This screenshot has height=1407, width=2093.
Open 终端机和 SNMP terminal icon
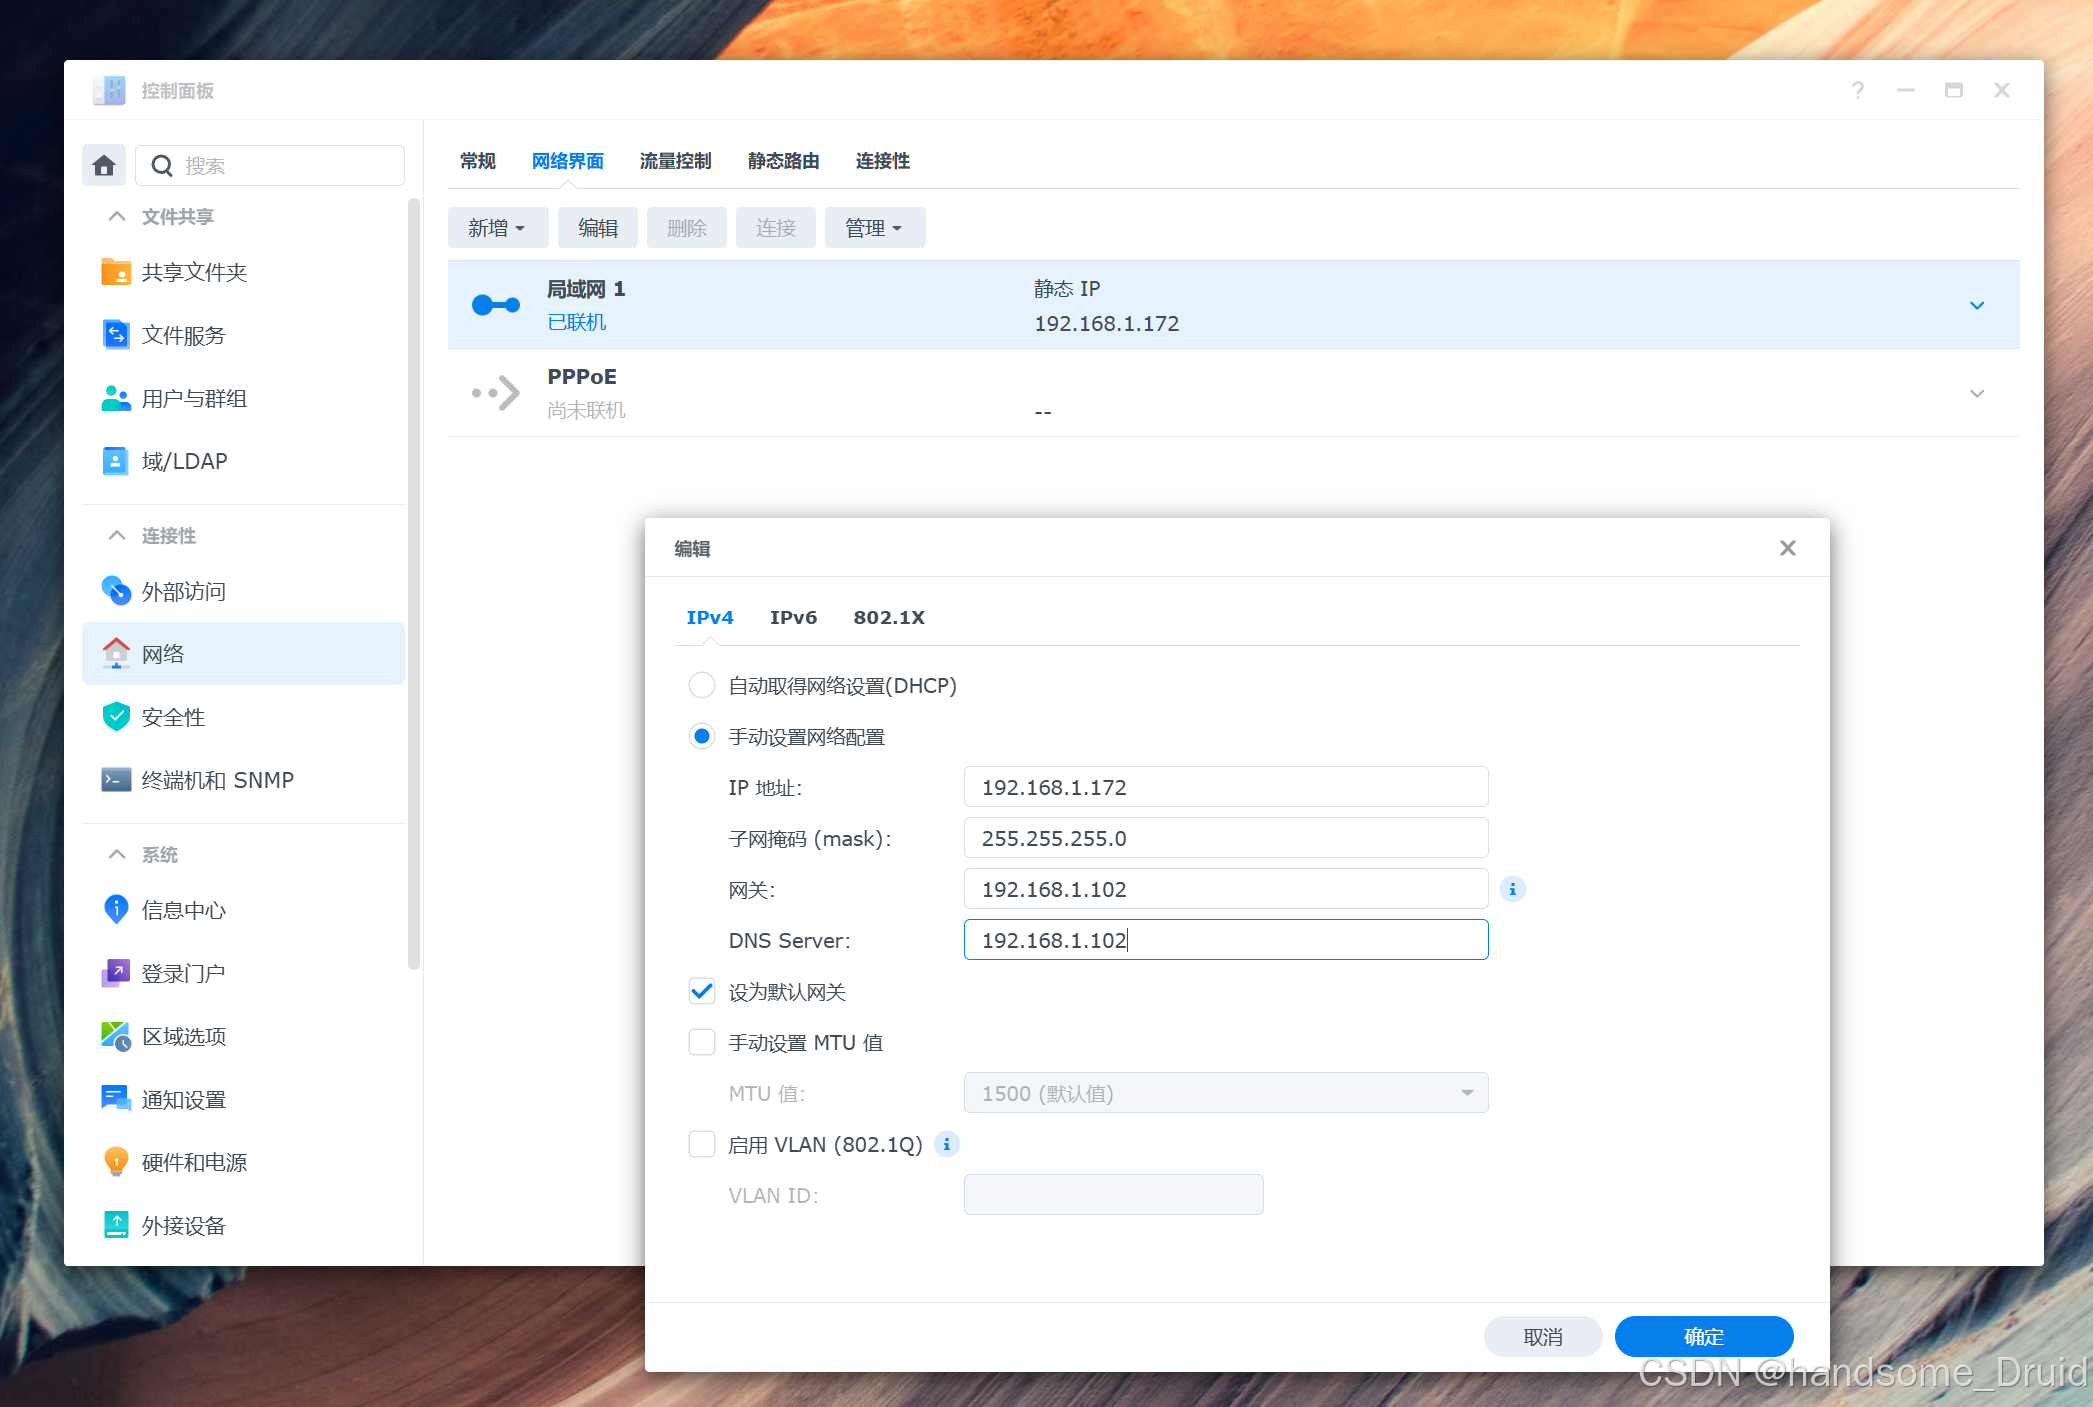coord(116,780)
